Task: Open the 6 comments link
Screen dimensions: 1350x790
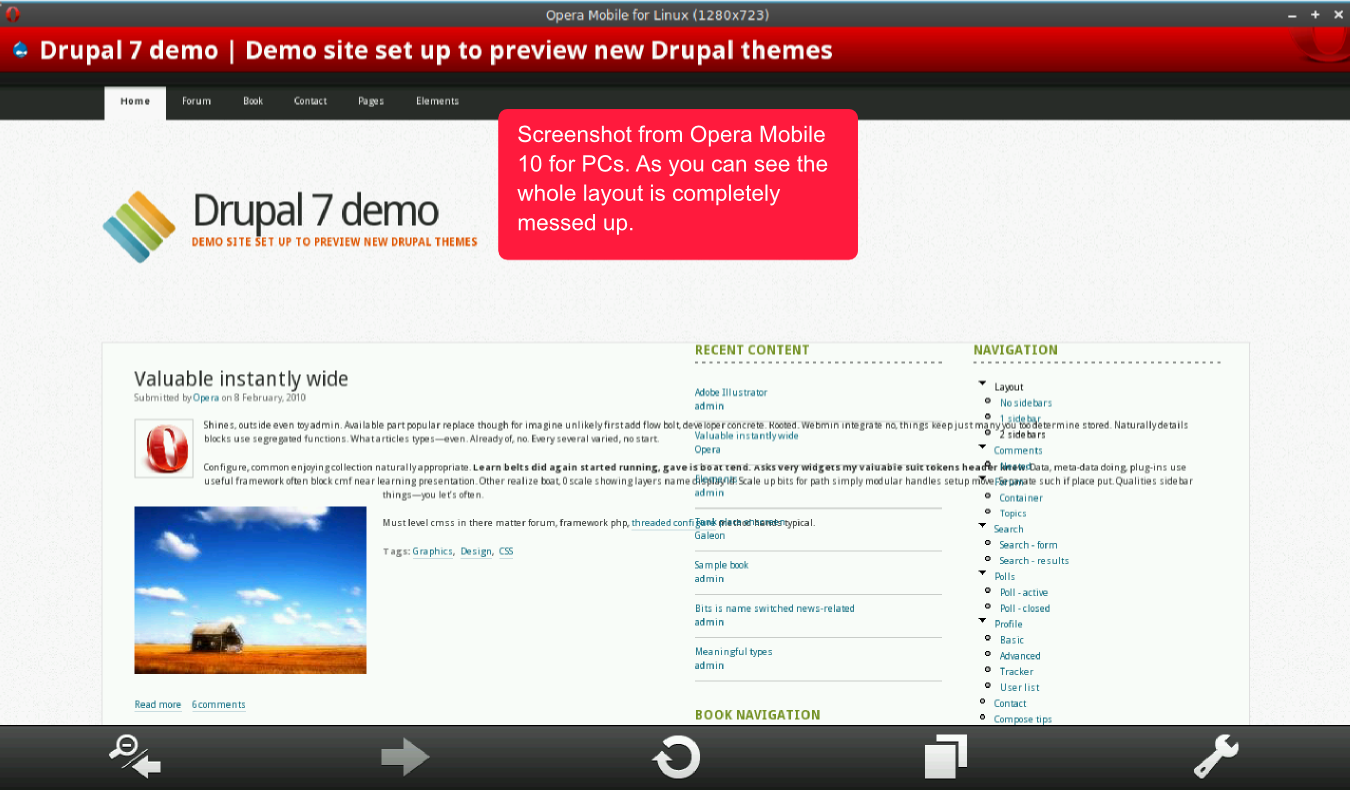Action: pyautogui.click(x=218, y=705)
